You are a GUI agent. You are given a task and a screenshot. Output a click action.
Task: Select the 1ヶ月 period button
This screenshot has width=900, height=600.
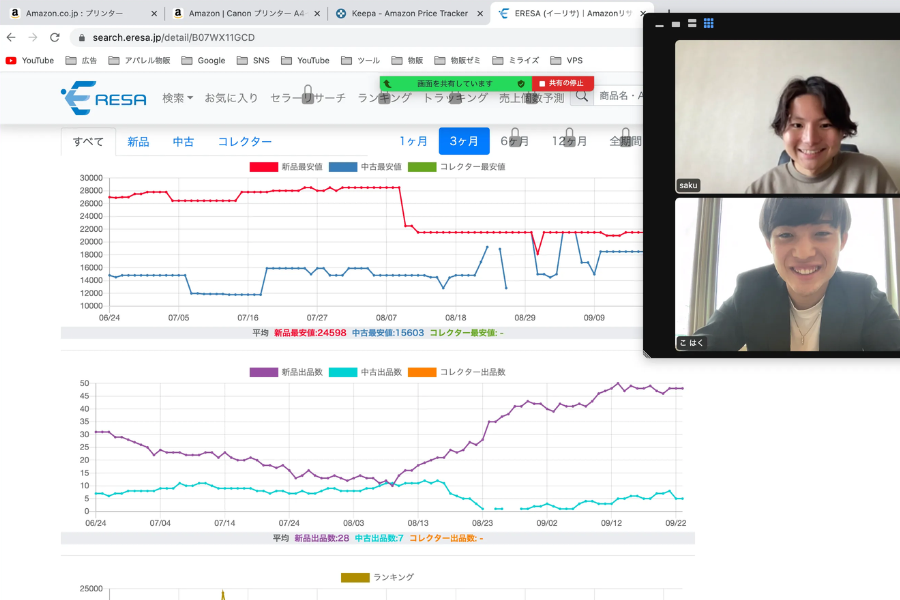[x=413, y=141]
